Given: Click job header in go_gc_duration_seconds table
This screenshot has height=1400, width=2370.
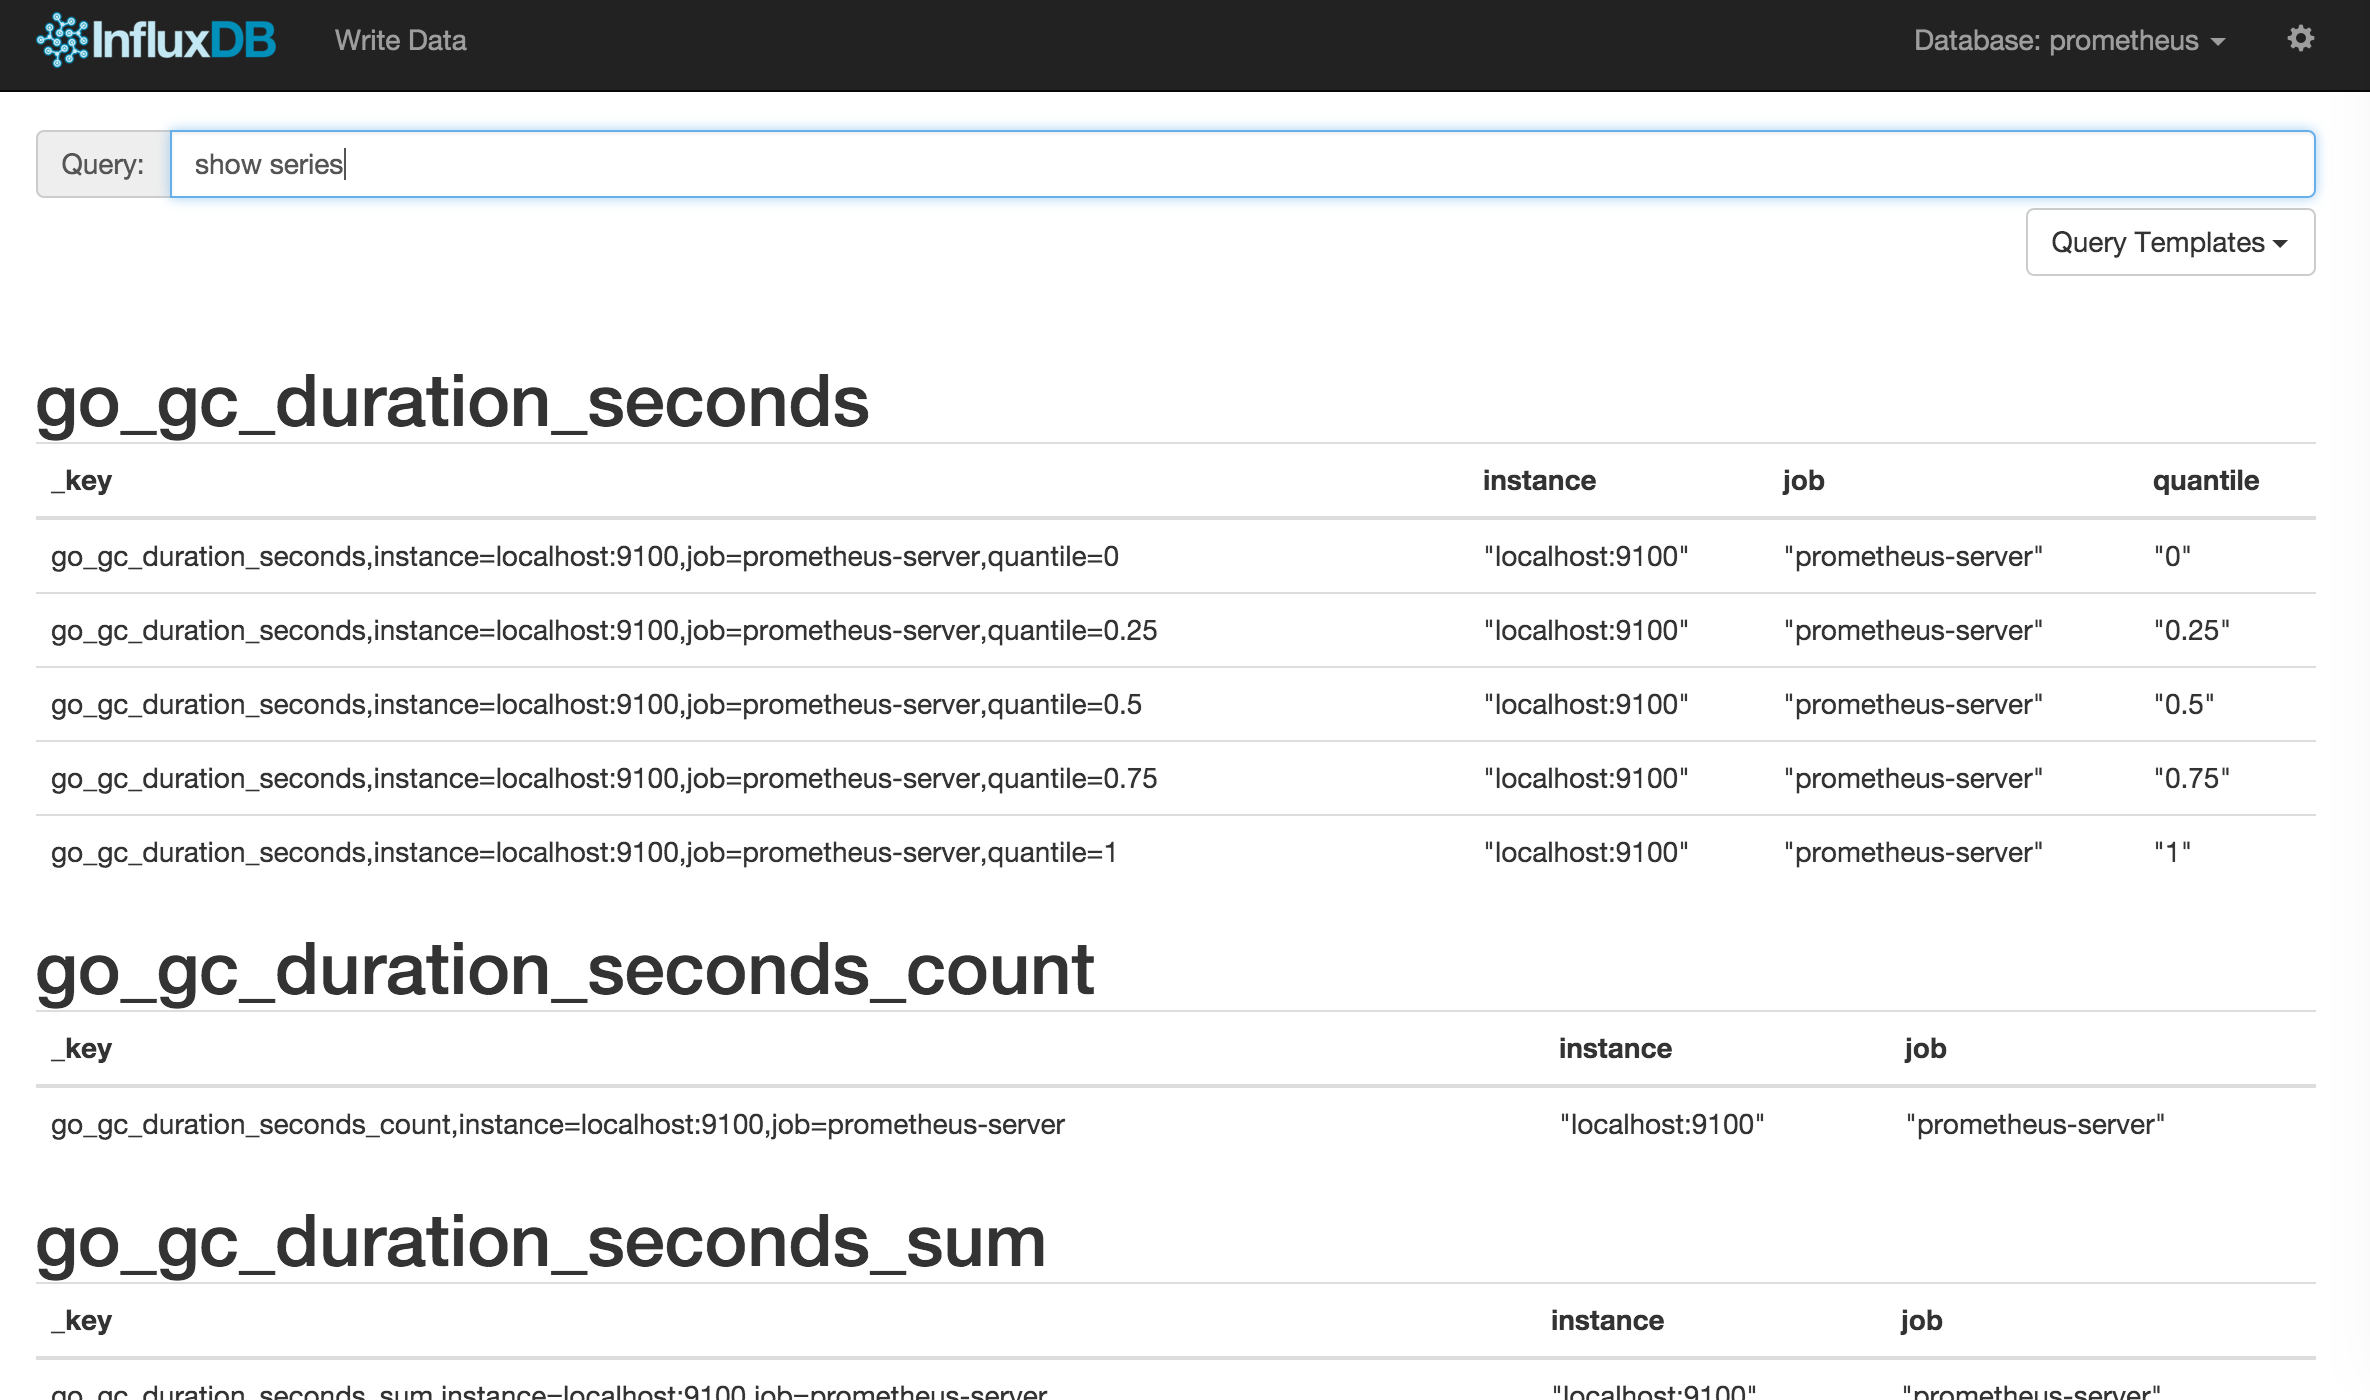Looking at the screenshot, I should coord(1803,481).
